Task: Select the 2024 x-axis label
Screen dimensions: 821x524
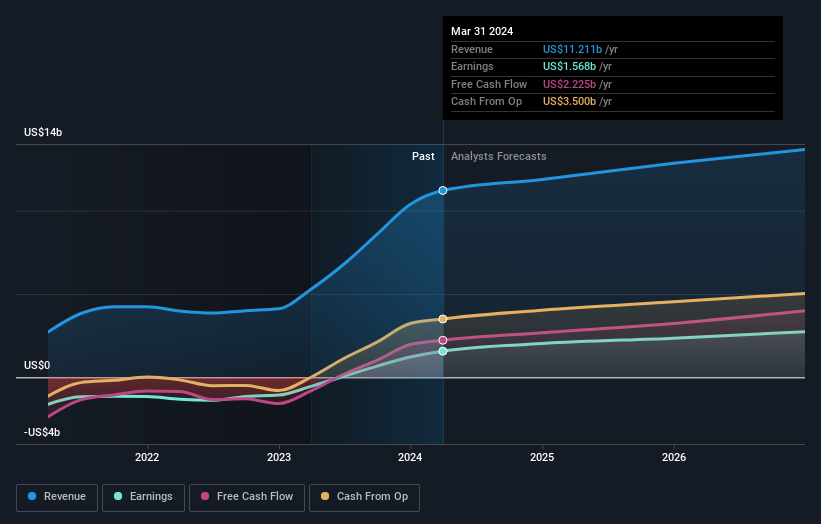Action: [410, 458]
